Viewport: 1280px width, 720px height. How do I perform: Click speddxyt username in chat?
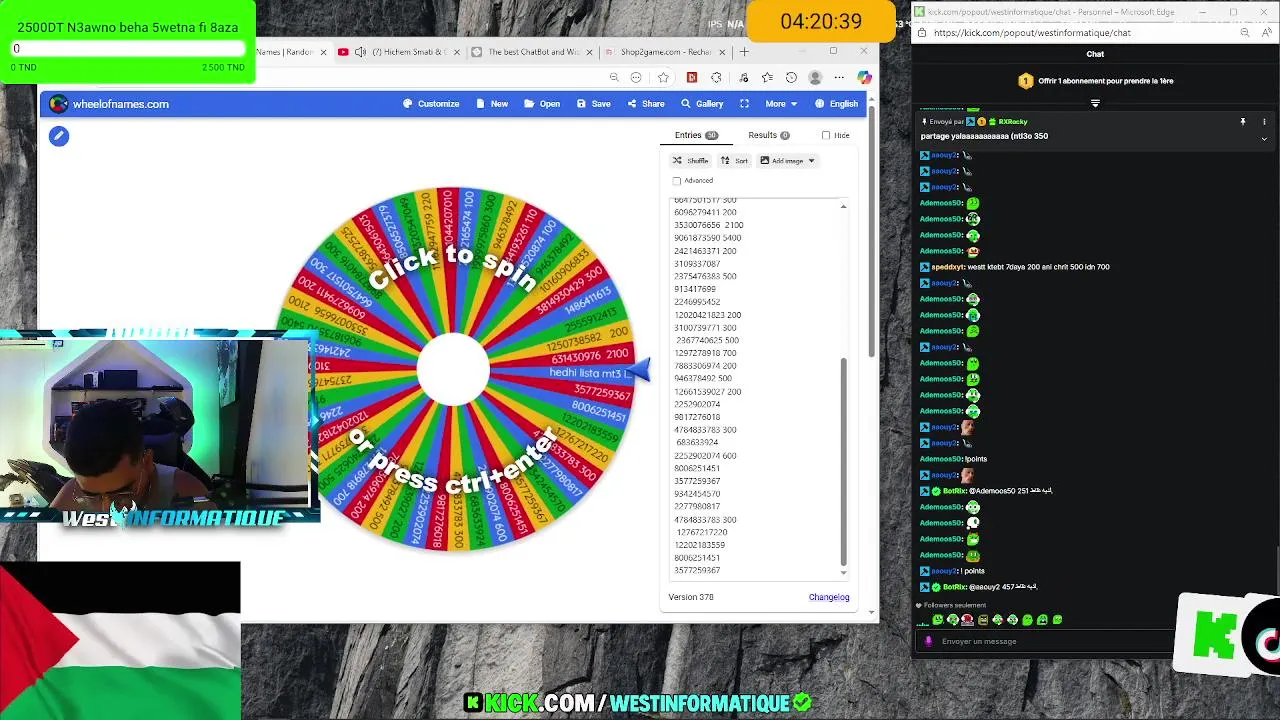click(948, 267)
